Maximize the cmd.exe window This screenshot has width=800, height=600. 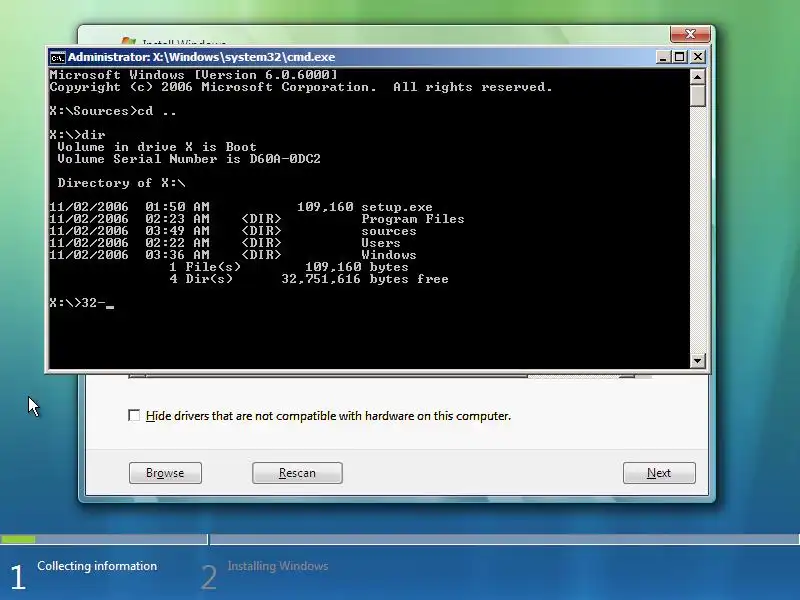point(680,57)
